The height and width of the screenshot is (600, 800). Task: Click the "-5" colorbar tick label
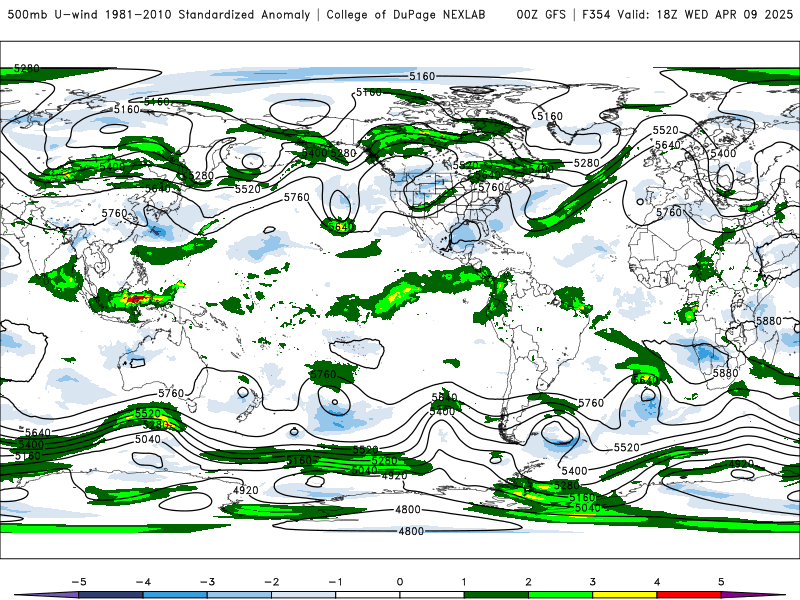coord(79,582)
